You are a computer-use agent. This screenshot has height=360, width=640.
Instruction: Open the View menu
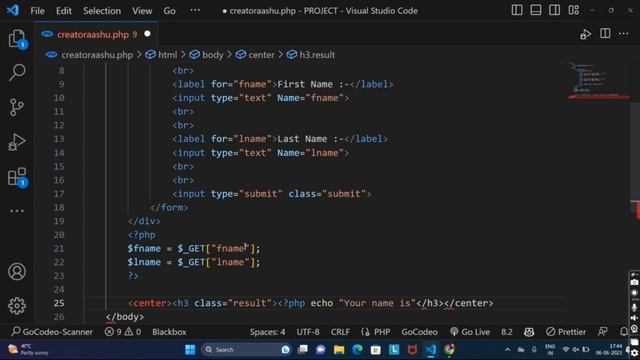pos(142,11)
